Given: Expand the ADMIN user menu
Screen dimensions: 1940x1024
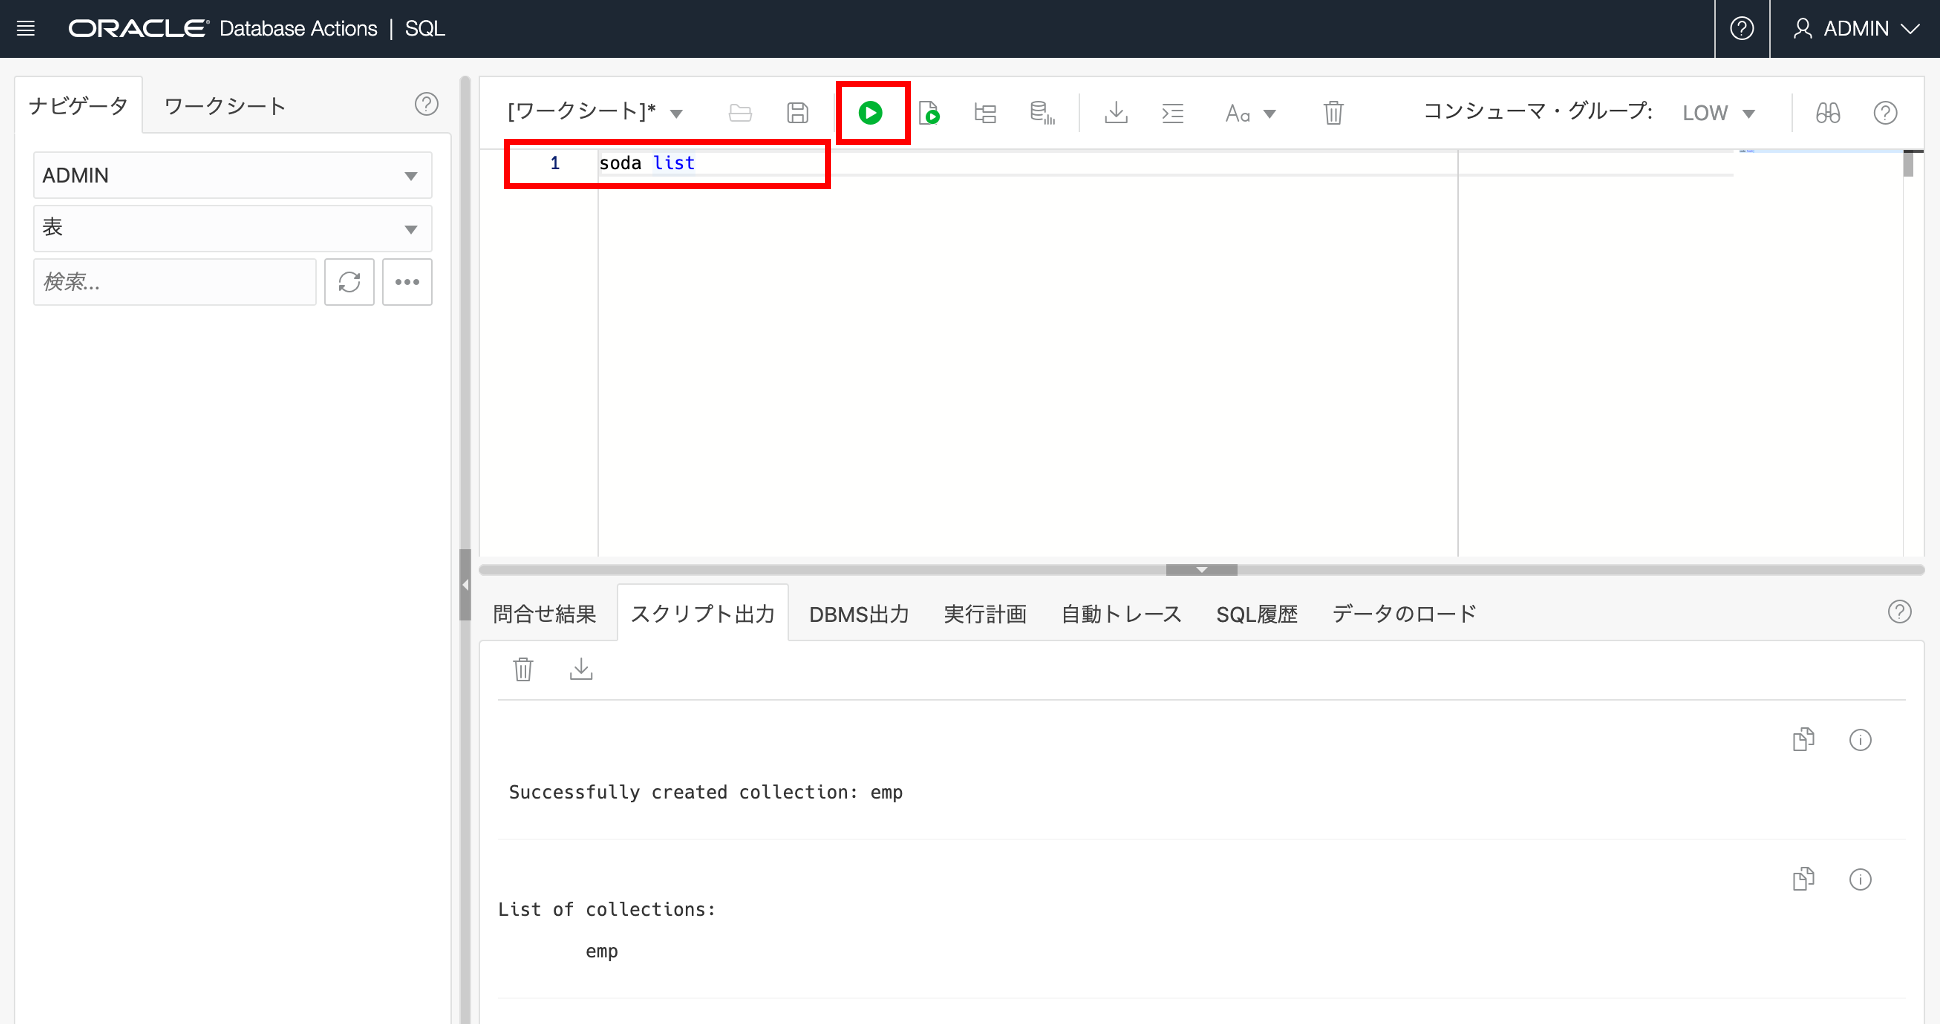Looking at the screenshot, I should (1855, 29).
